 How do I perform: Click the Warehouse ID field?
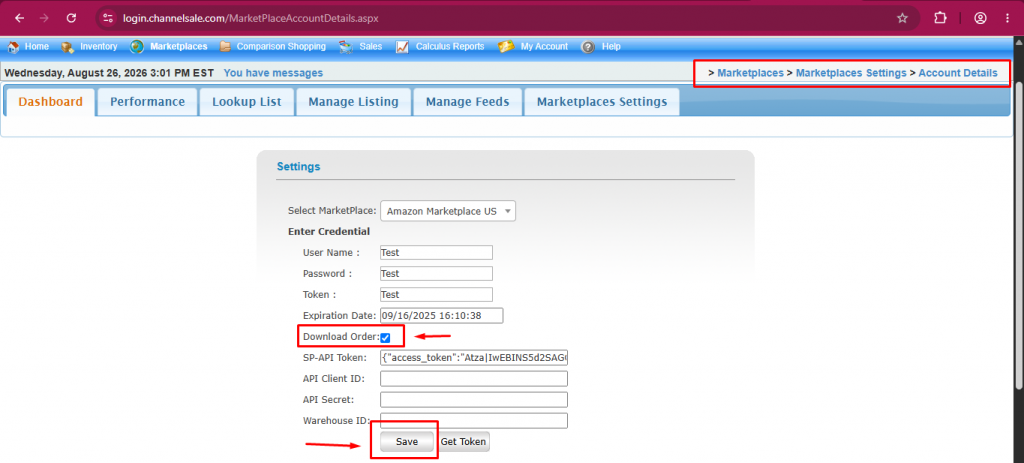coord(473,421)
